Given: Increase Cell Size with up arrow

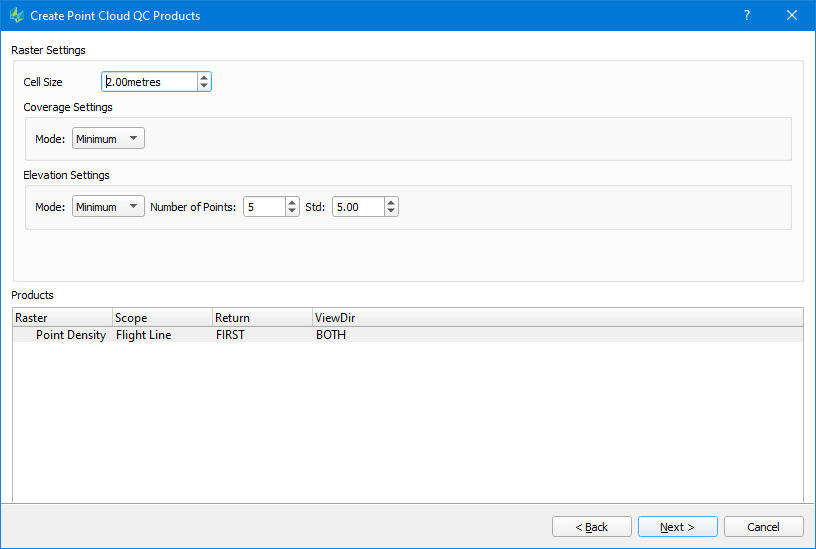Looking at the screenshot, I should (x=204, y=77).
